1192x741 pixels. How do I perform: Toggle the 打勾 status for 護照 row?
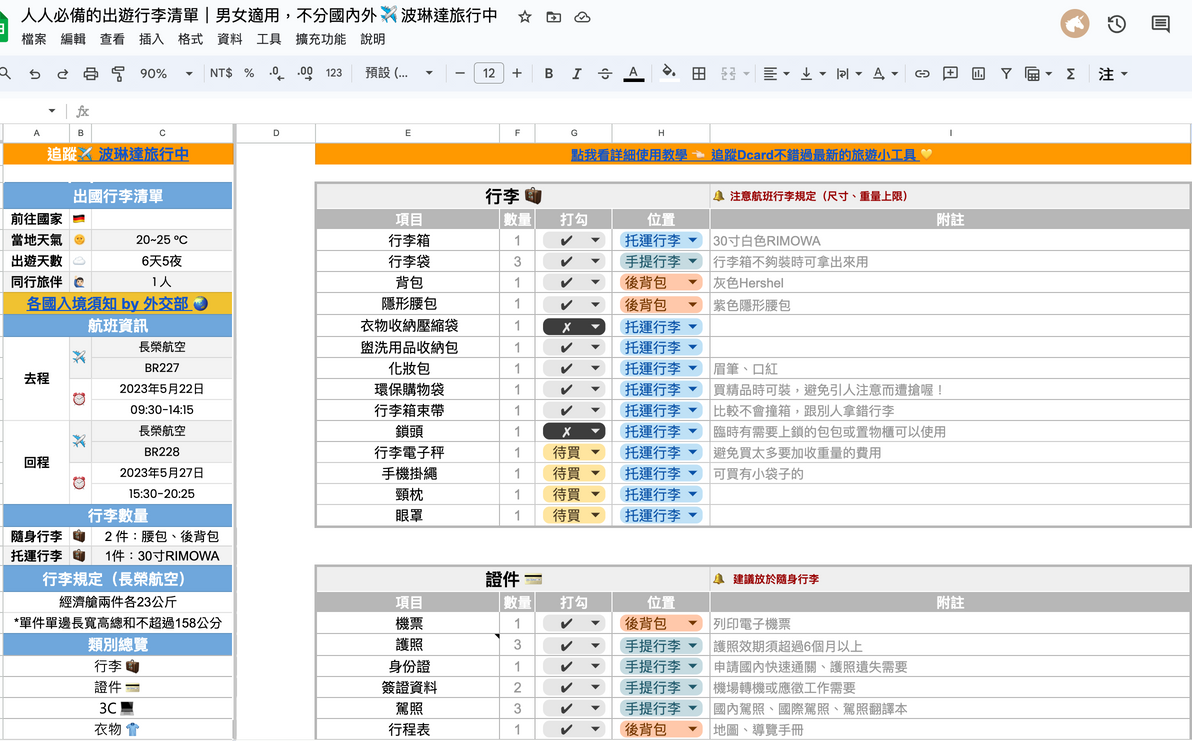click(574, 645)
